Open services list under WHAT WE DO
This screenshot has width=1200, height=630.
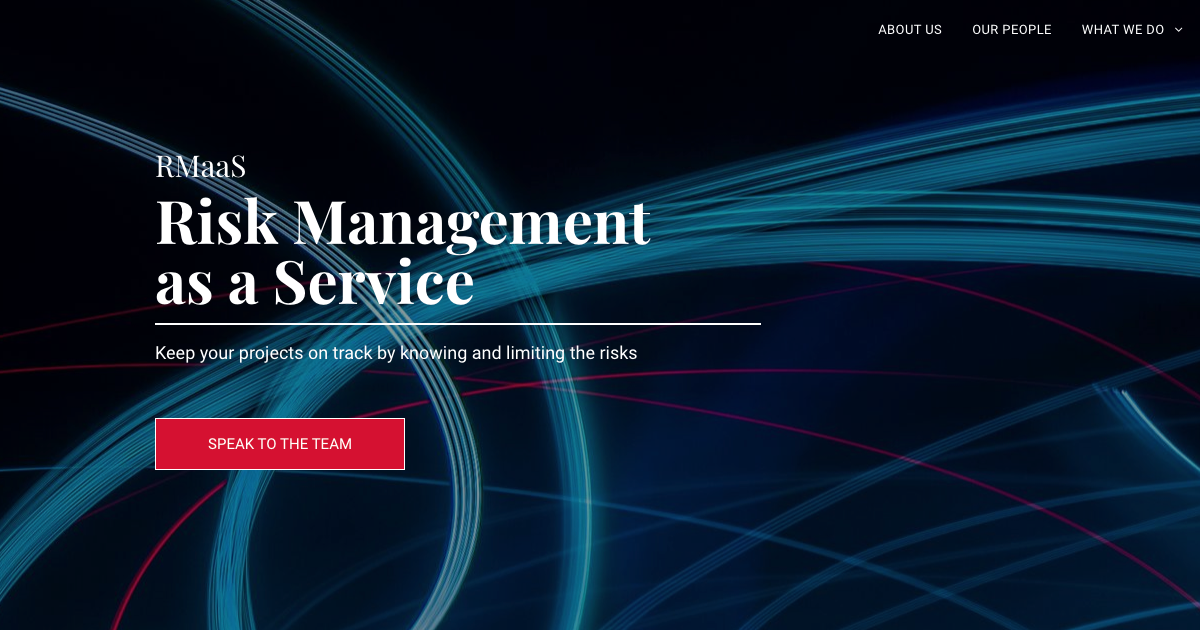1123,29
